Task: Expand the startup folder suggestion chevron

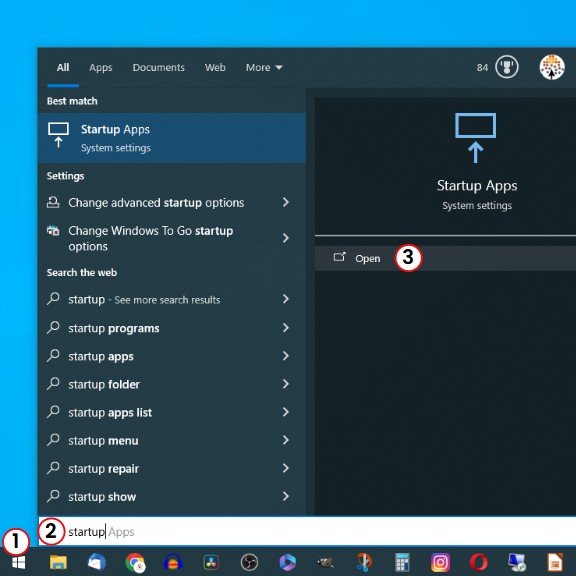Action: click(x=286, y=384)
